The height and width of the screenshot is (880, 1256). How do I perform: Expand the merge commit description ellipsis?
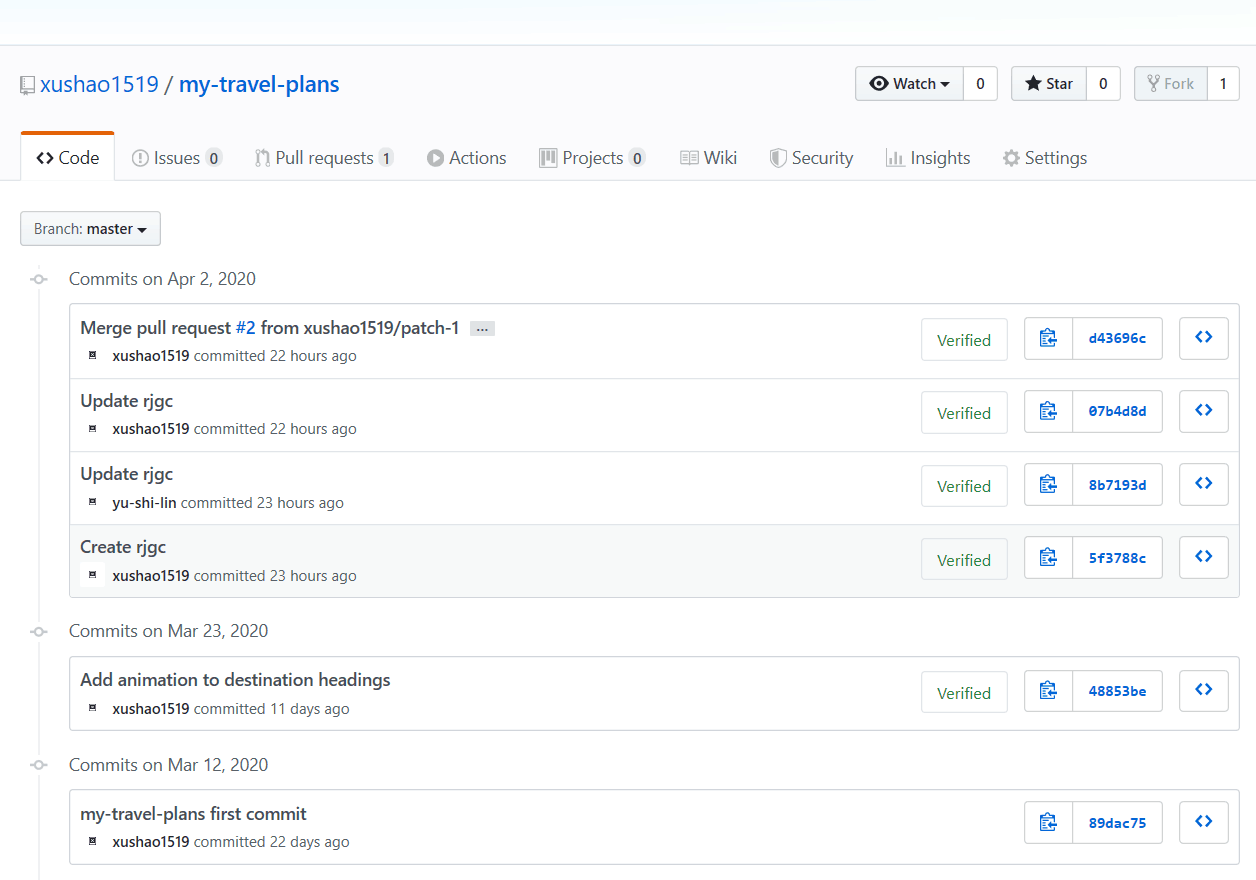pos(482,329)
